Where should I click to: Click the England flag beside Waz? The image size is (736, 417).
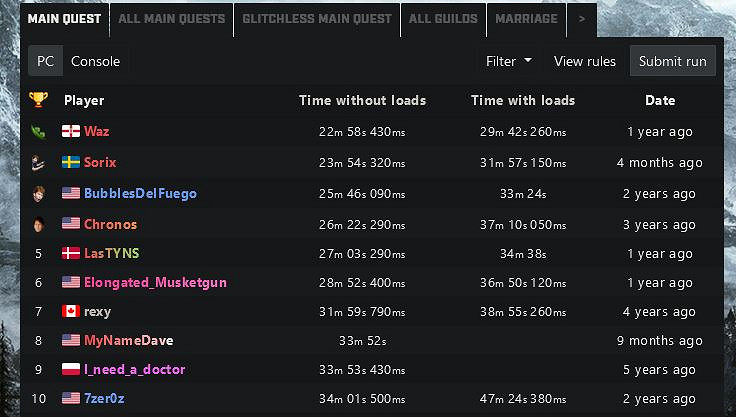71,132
